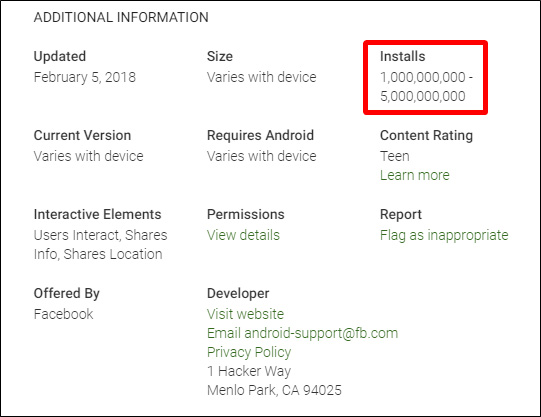Viewport: 541px width, 417px height.
Task: Click the Size heading label
Action: click(x=220, y=56)
